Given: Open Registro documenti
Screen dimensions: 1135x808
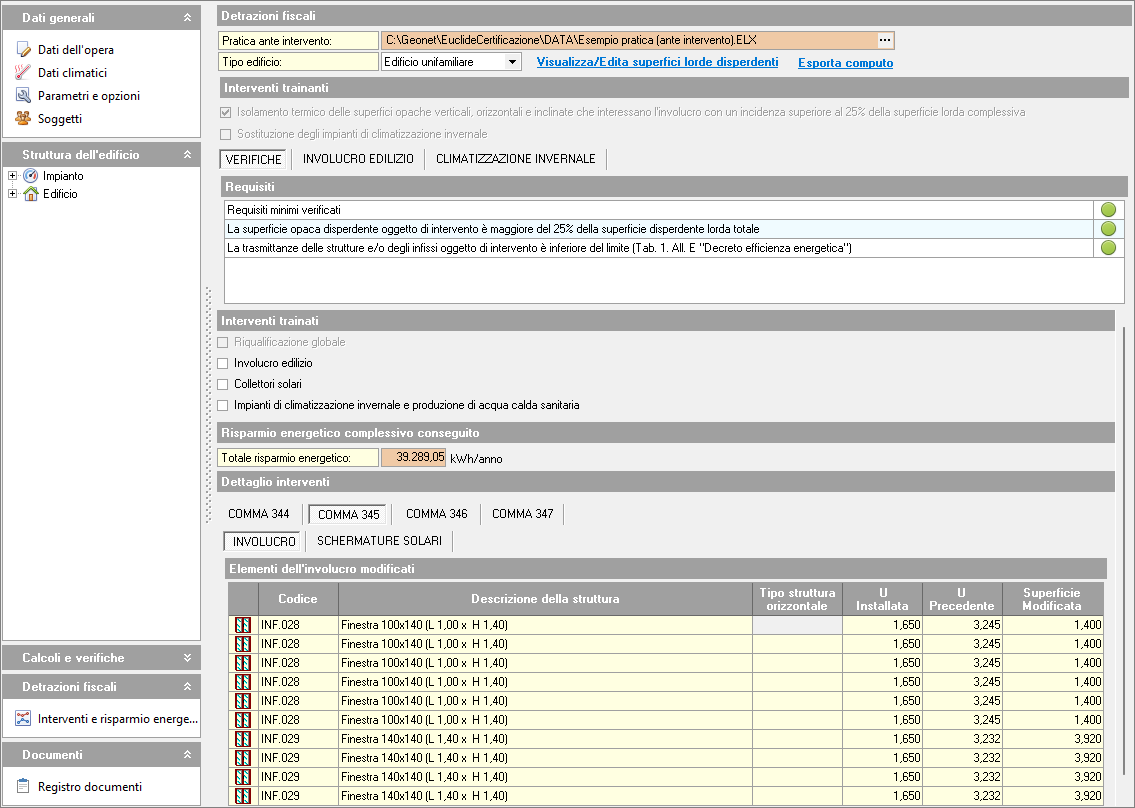Looking at the screenshot, I should pyautogui.click(x=89, y=787).
